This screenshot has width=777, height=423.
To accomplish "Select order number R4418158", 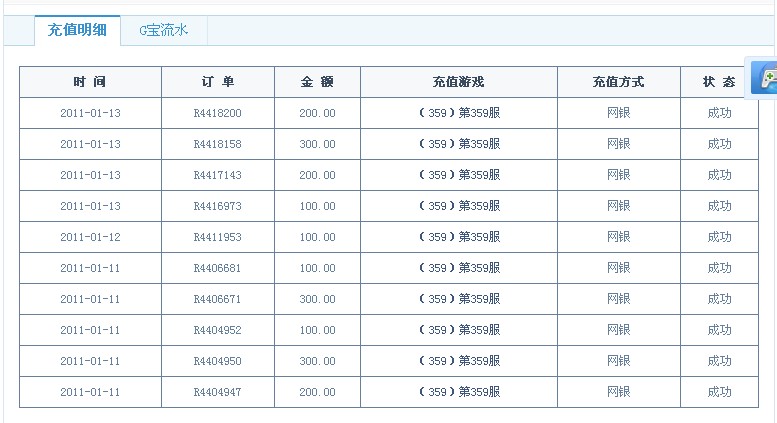I will (218, 144).
